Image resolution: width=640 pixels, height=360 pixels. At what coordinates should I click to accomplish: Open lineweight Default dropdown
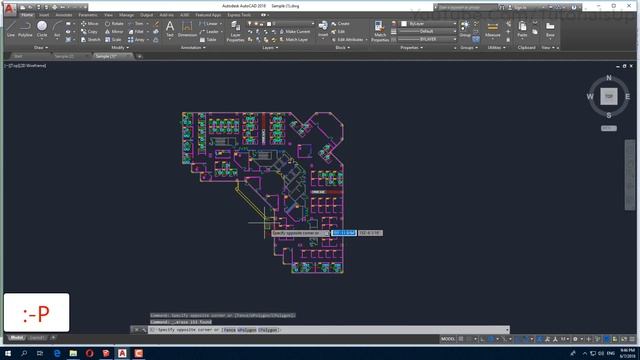(428, 31)
